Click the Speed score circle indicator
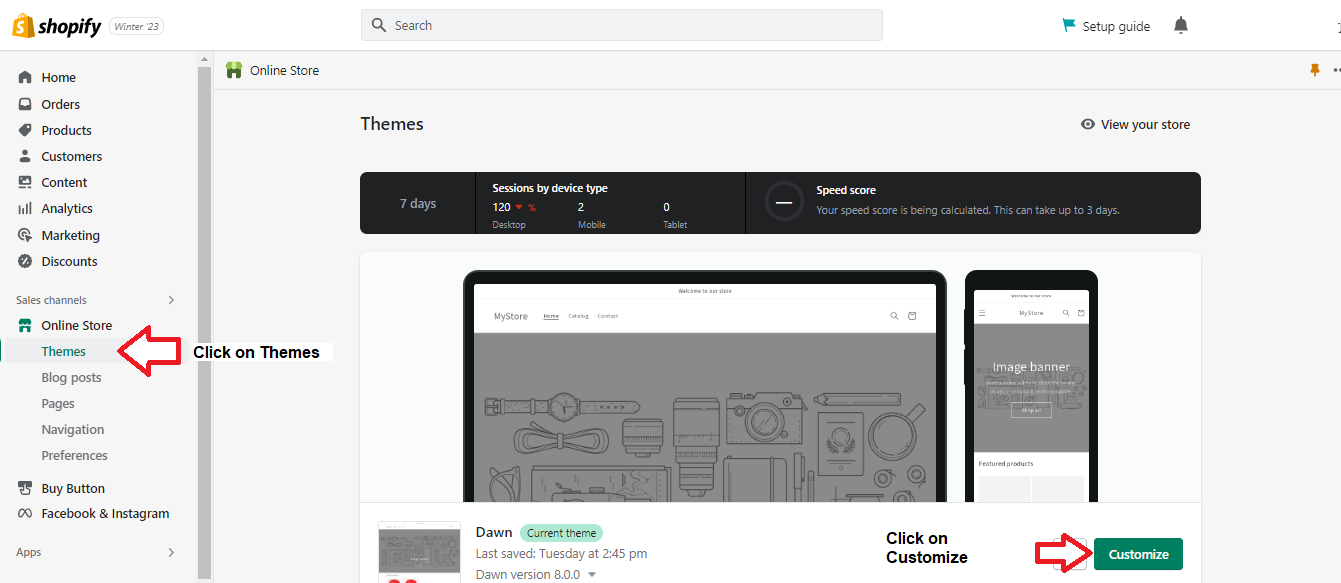The height and width of the screenshot is (583, 1341). [784, 201]
